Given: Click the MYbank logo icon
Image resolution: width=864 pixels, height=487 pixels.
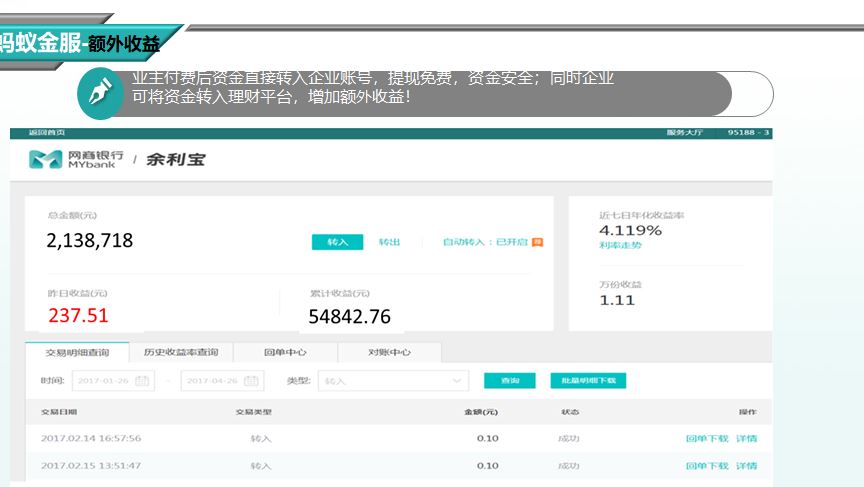Looking at the screenshot, I should [45, 159].
